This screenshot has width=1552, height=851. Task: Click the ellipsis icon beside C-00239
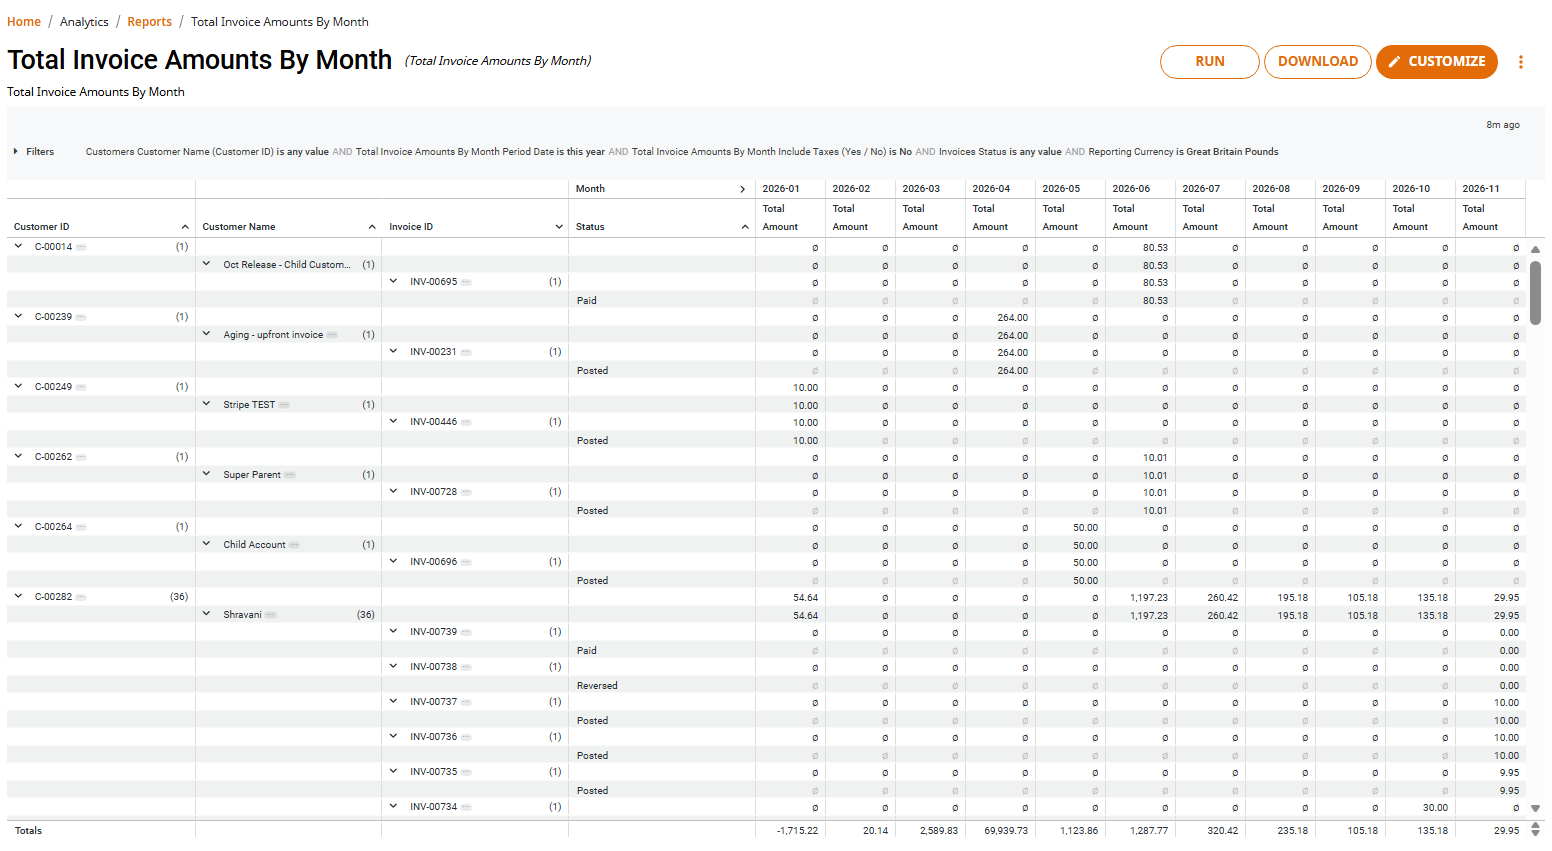pyautogui.click(x=81, y=317)
